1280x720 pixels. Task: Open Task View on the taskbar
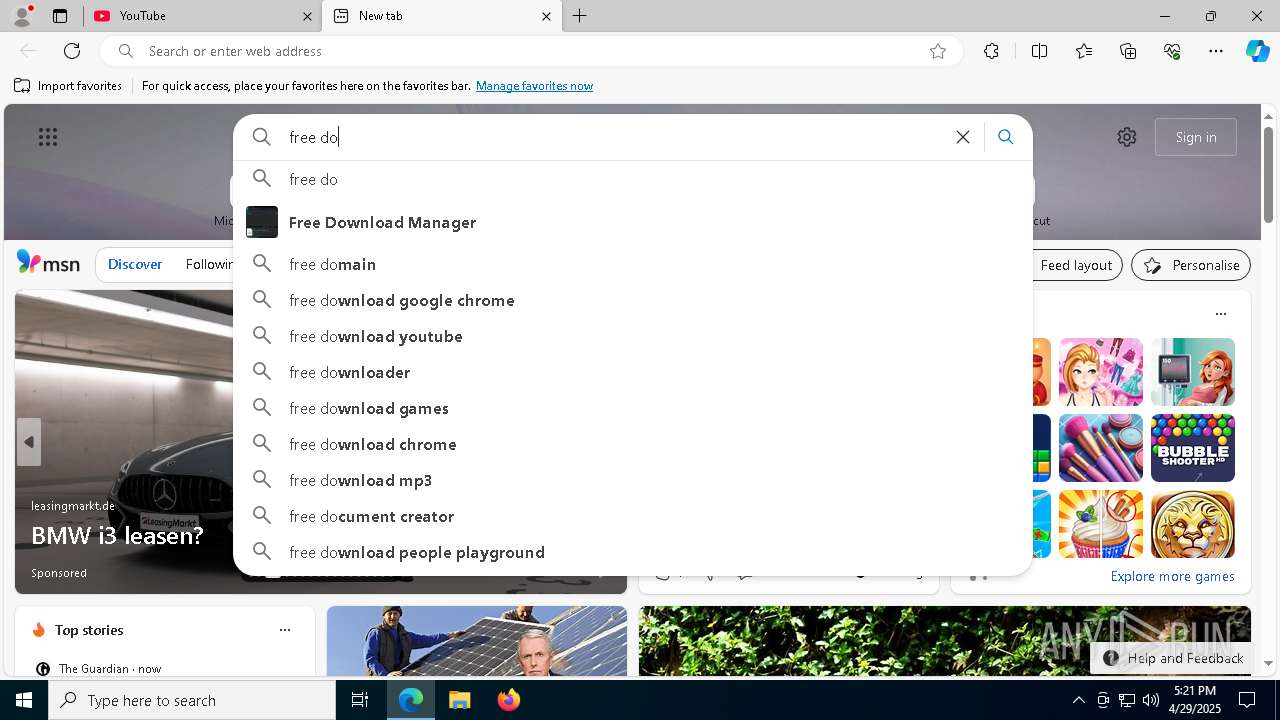(360, 700)
